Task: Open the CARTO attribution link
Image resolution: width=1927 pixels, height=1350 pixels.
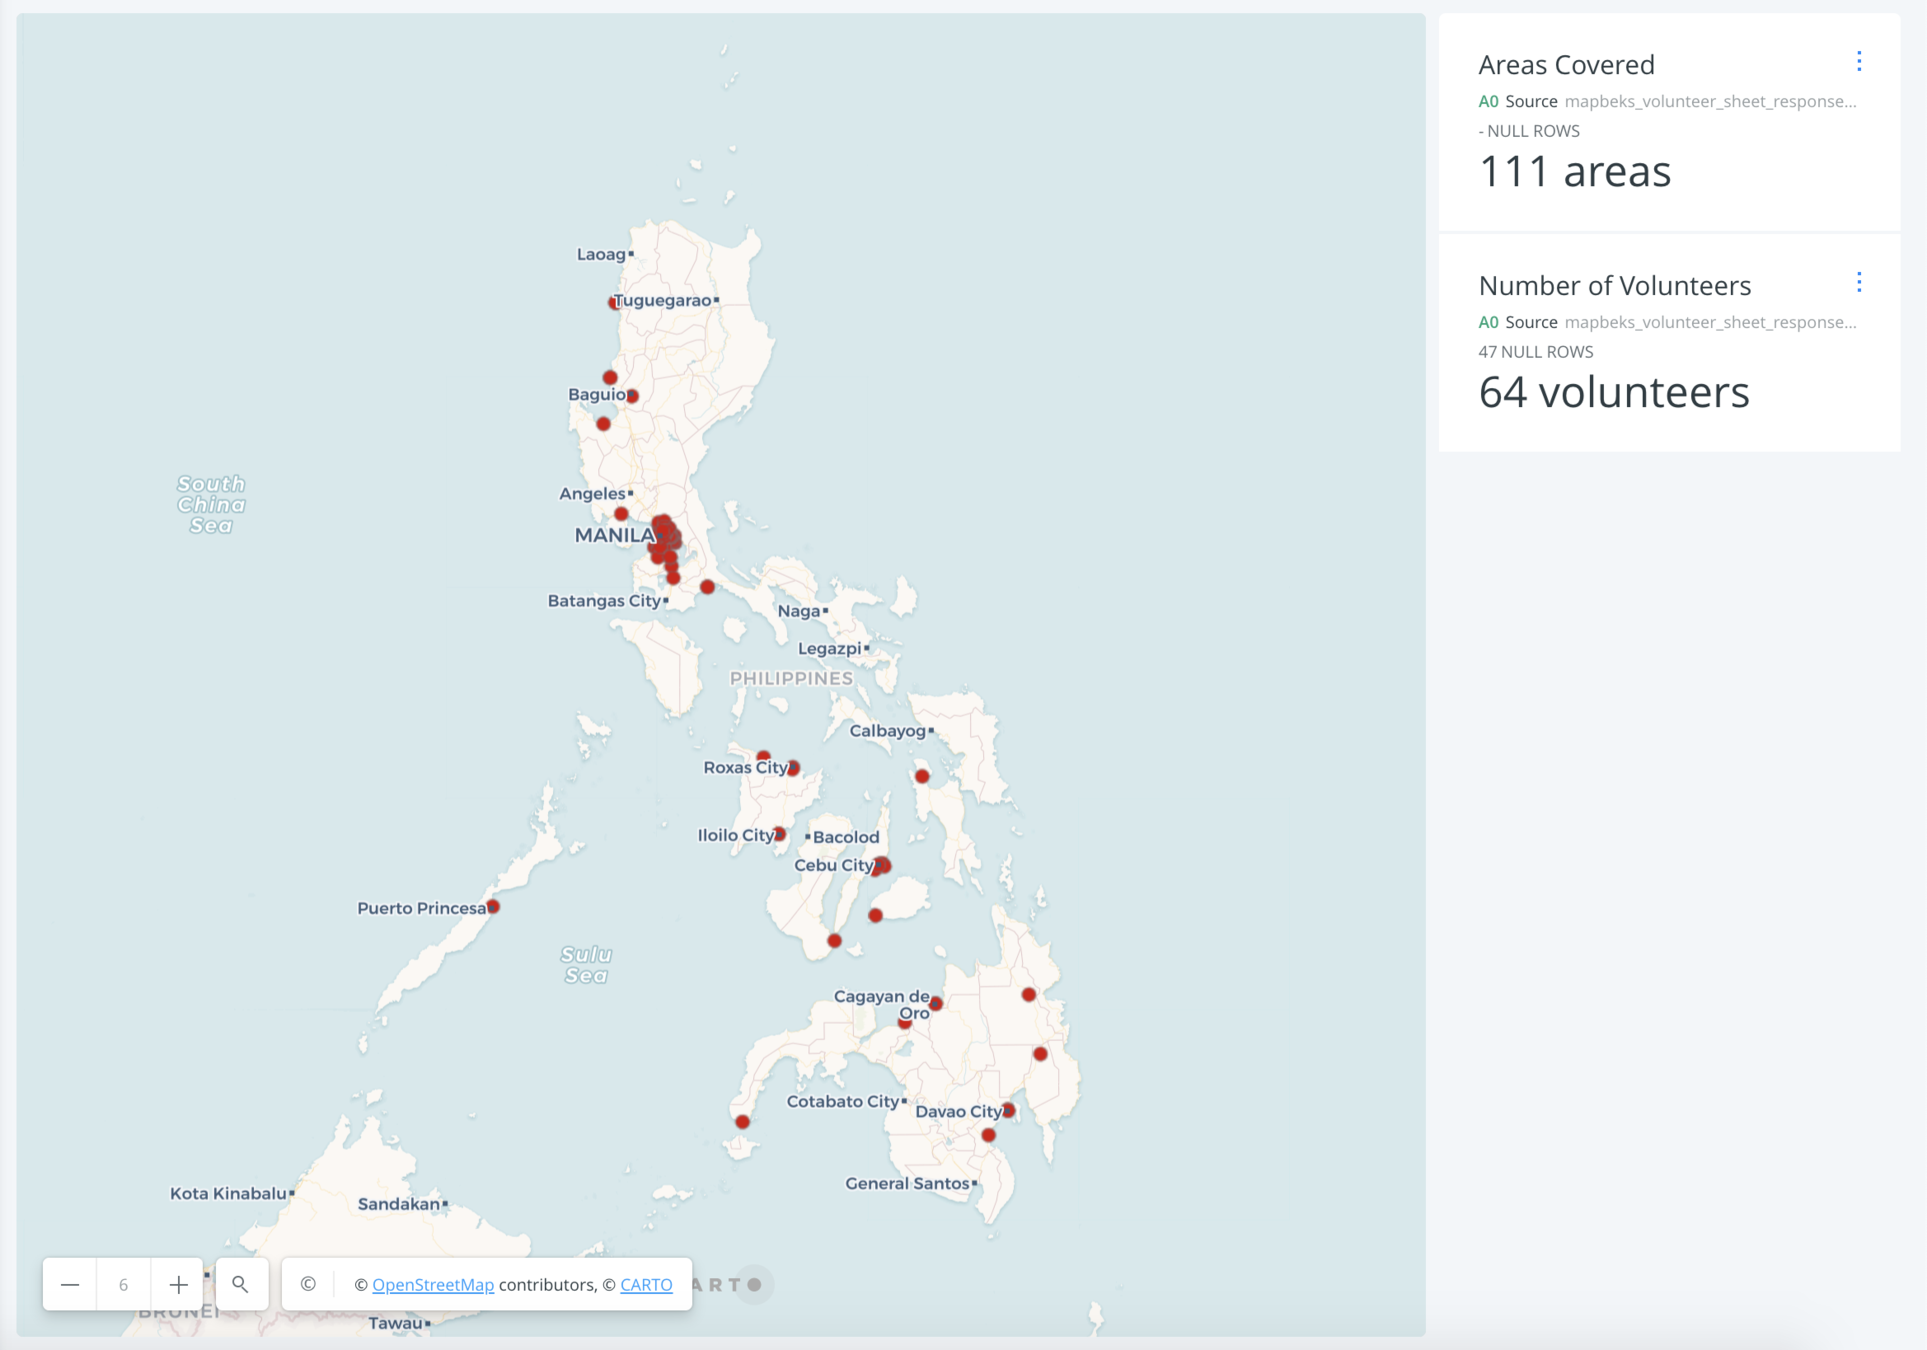Action: [x=646, y=1285]
